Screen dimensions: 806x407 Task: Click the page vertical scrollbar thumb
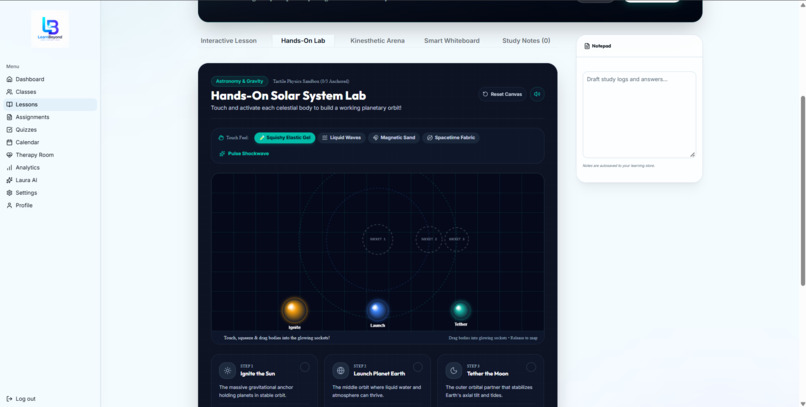(x=802, y=190)
